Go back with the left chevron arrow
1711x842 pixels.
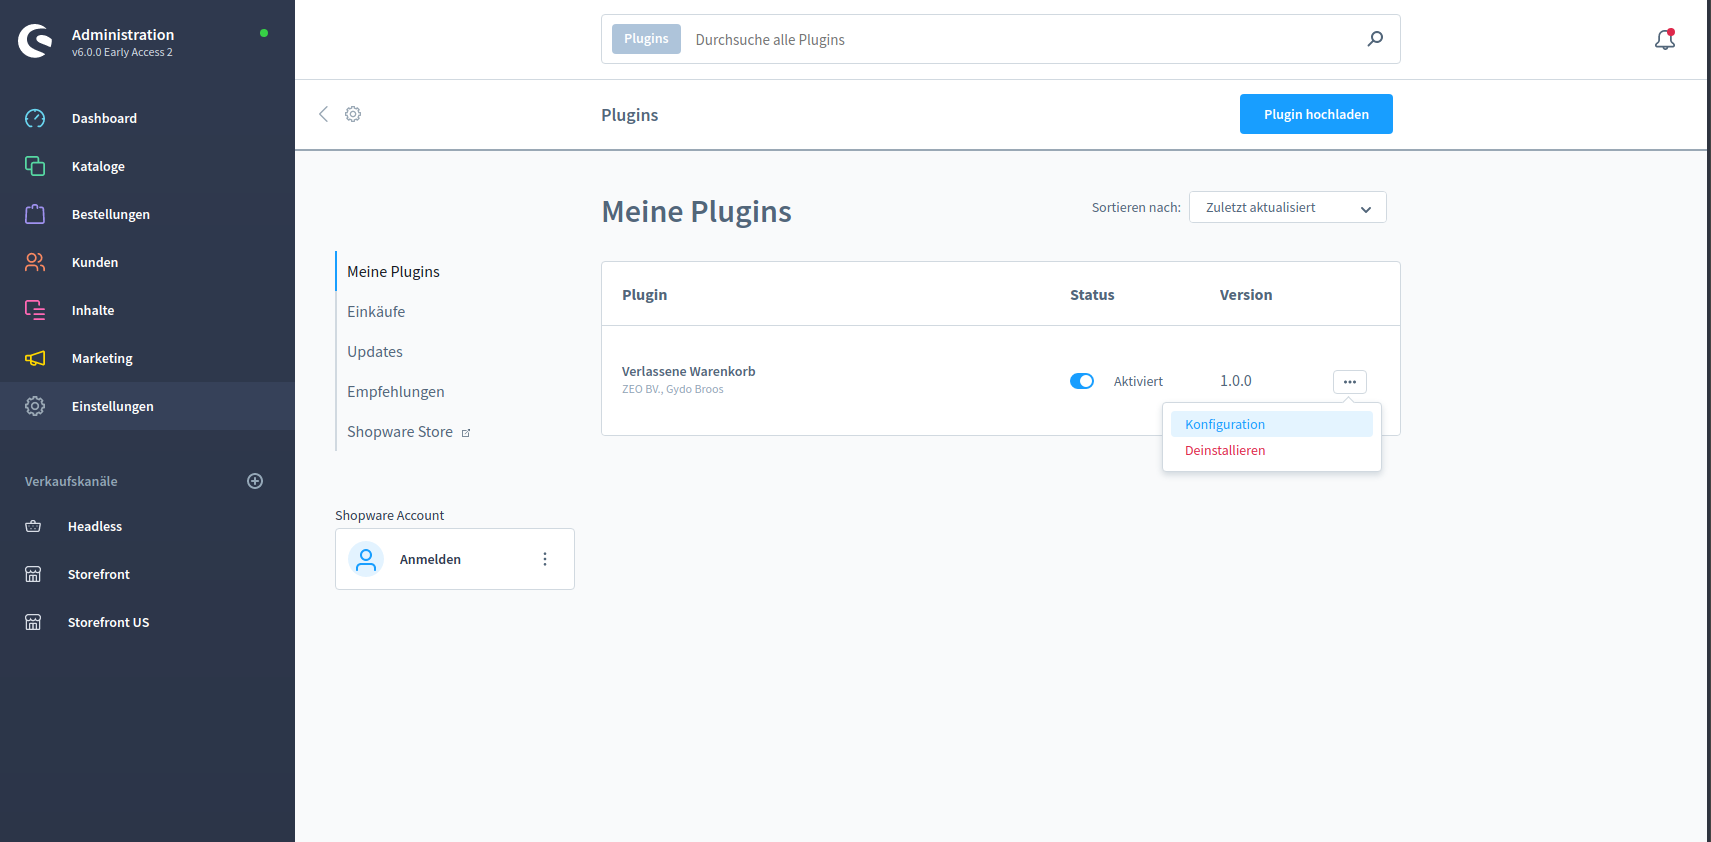point(323,114)
